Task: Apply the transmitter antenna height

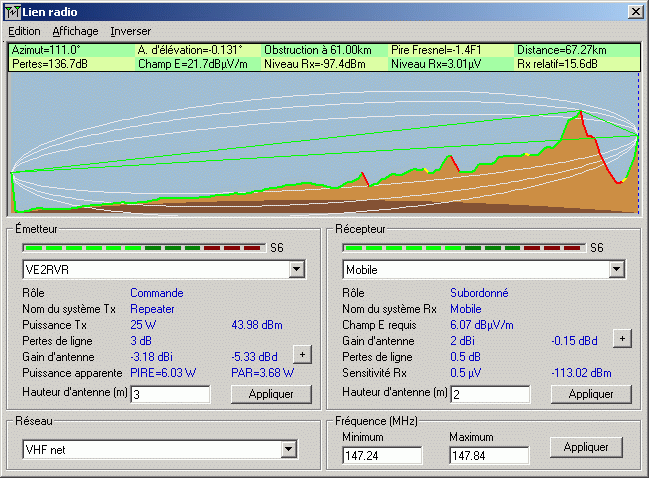Action: (x=271, y=394)
